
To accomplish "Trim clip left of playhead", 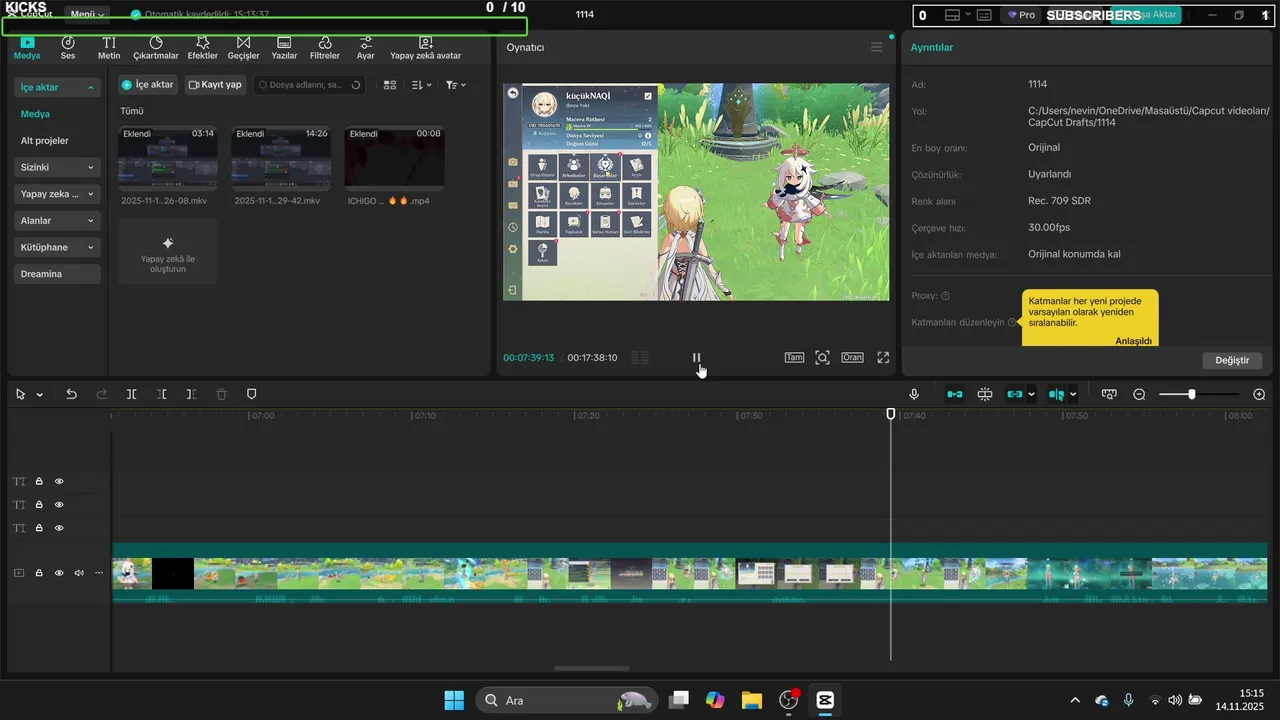I will (x=161, y=395).
